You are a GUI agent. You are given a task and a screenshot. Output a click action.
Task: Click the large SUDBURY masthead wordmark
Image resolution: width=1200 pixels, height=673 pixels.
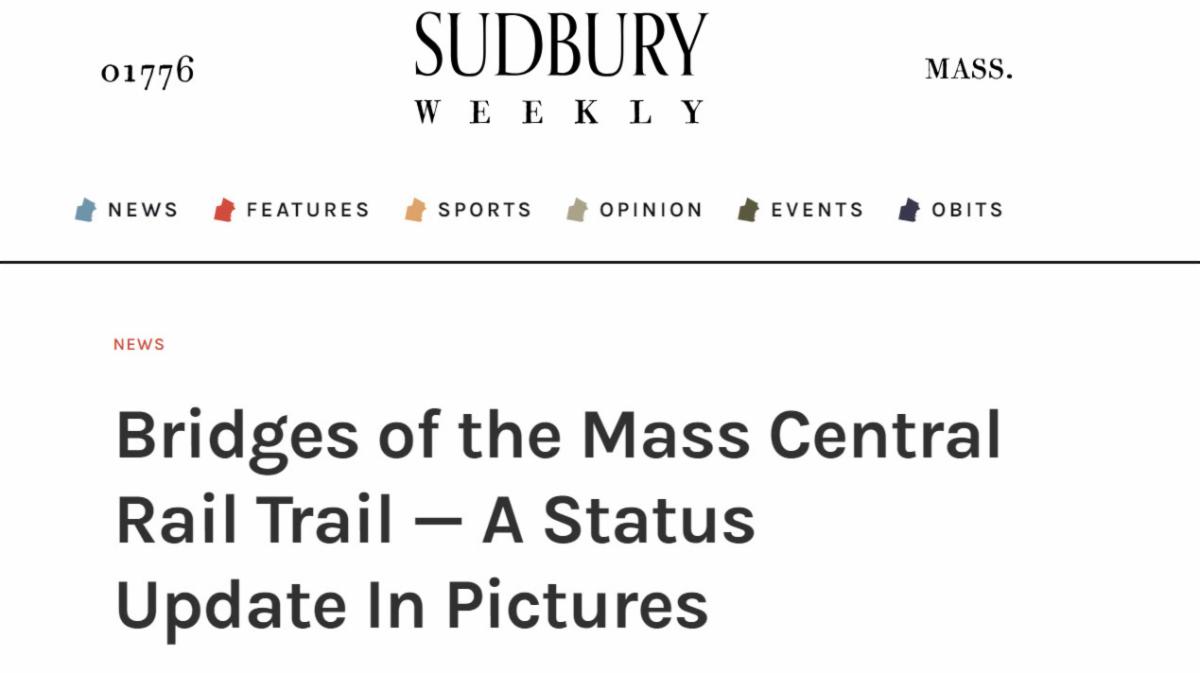coord(561,45)
